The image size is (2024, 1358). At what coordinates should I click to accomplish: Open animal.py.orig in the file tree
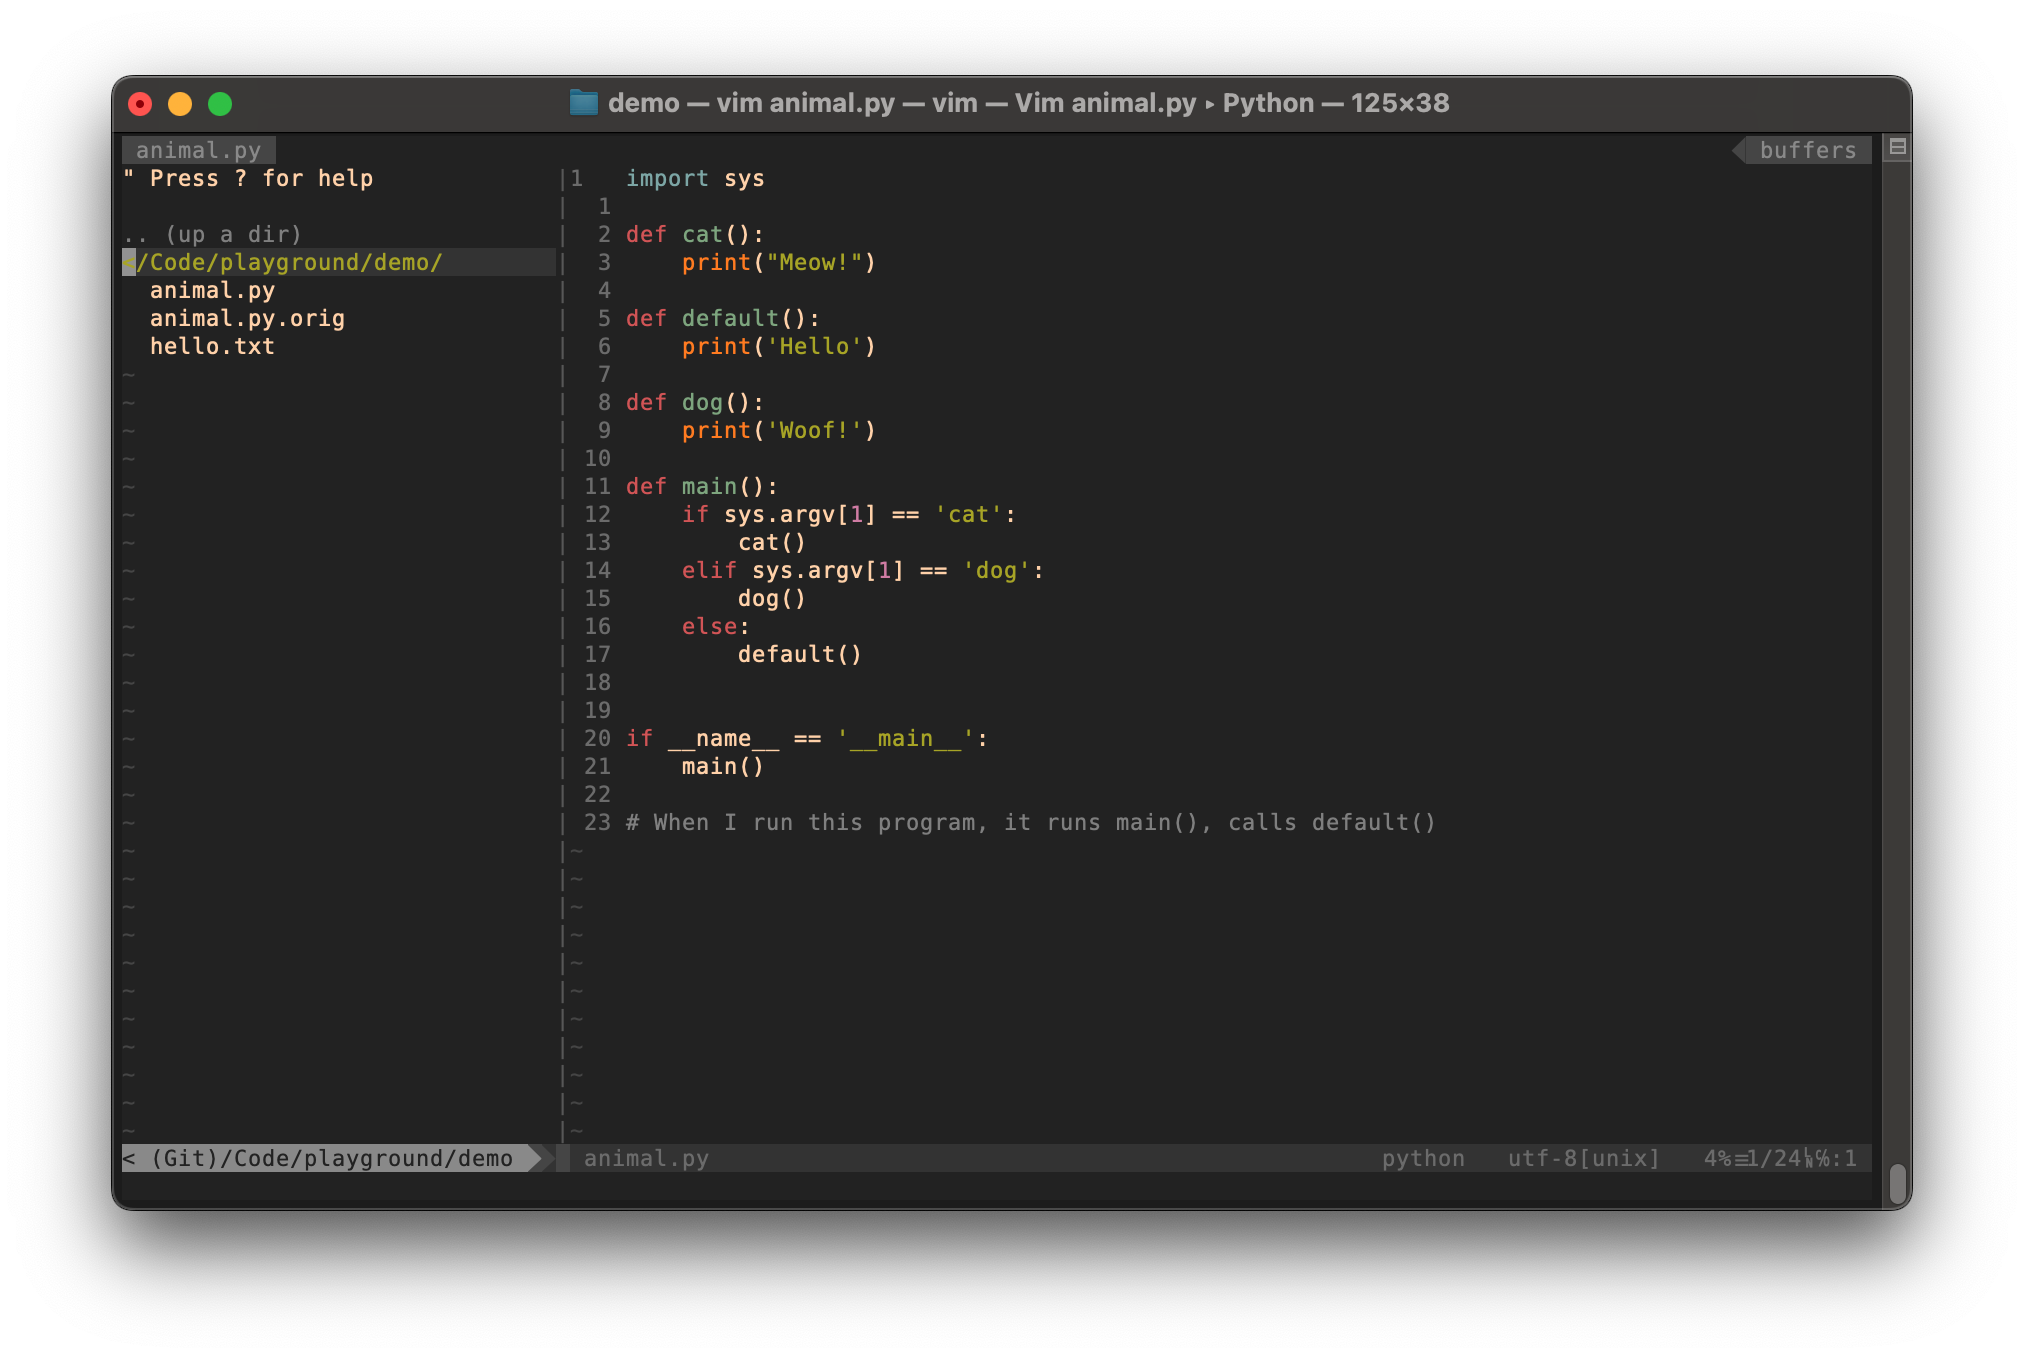coord(247,318)
